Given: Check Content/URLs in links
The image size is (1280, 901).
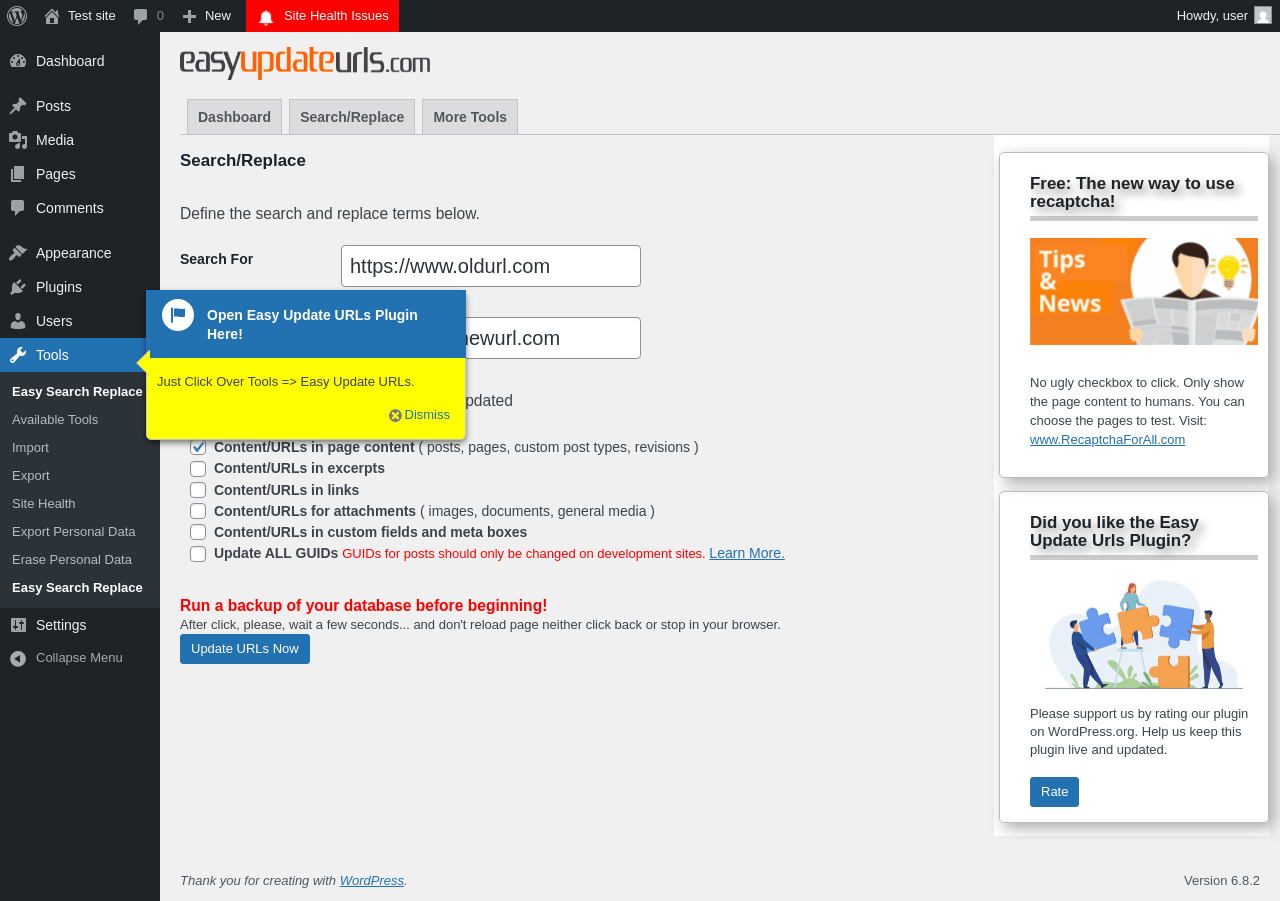Looking at the screenshot, I should click(198, 490).
